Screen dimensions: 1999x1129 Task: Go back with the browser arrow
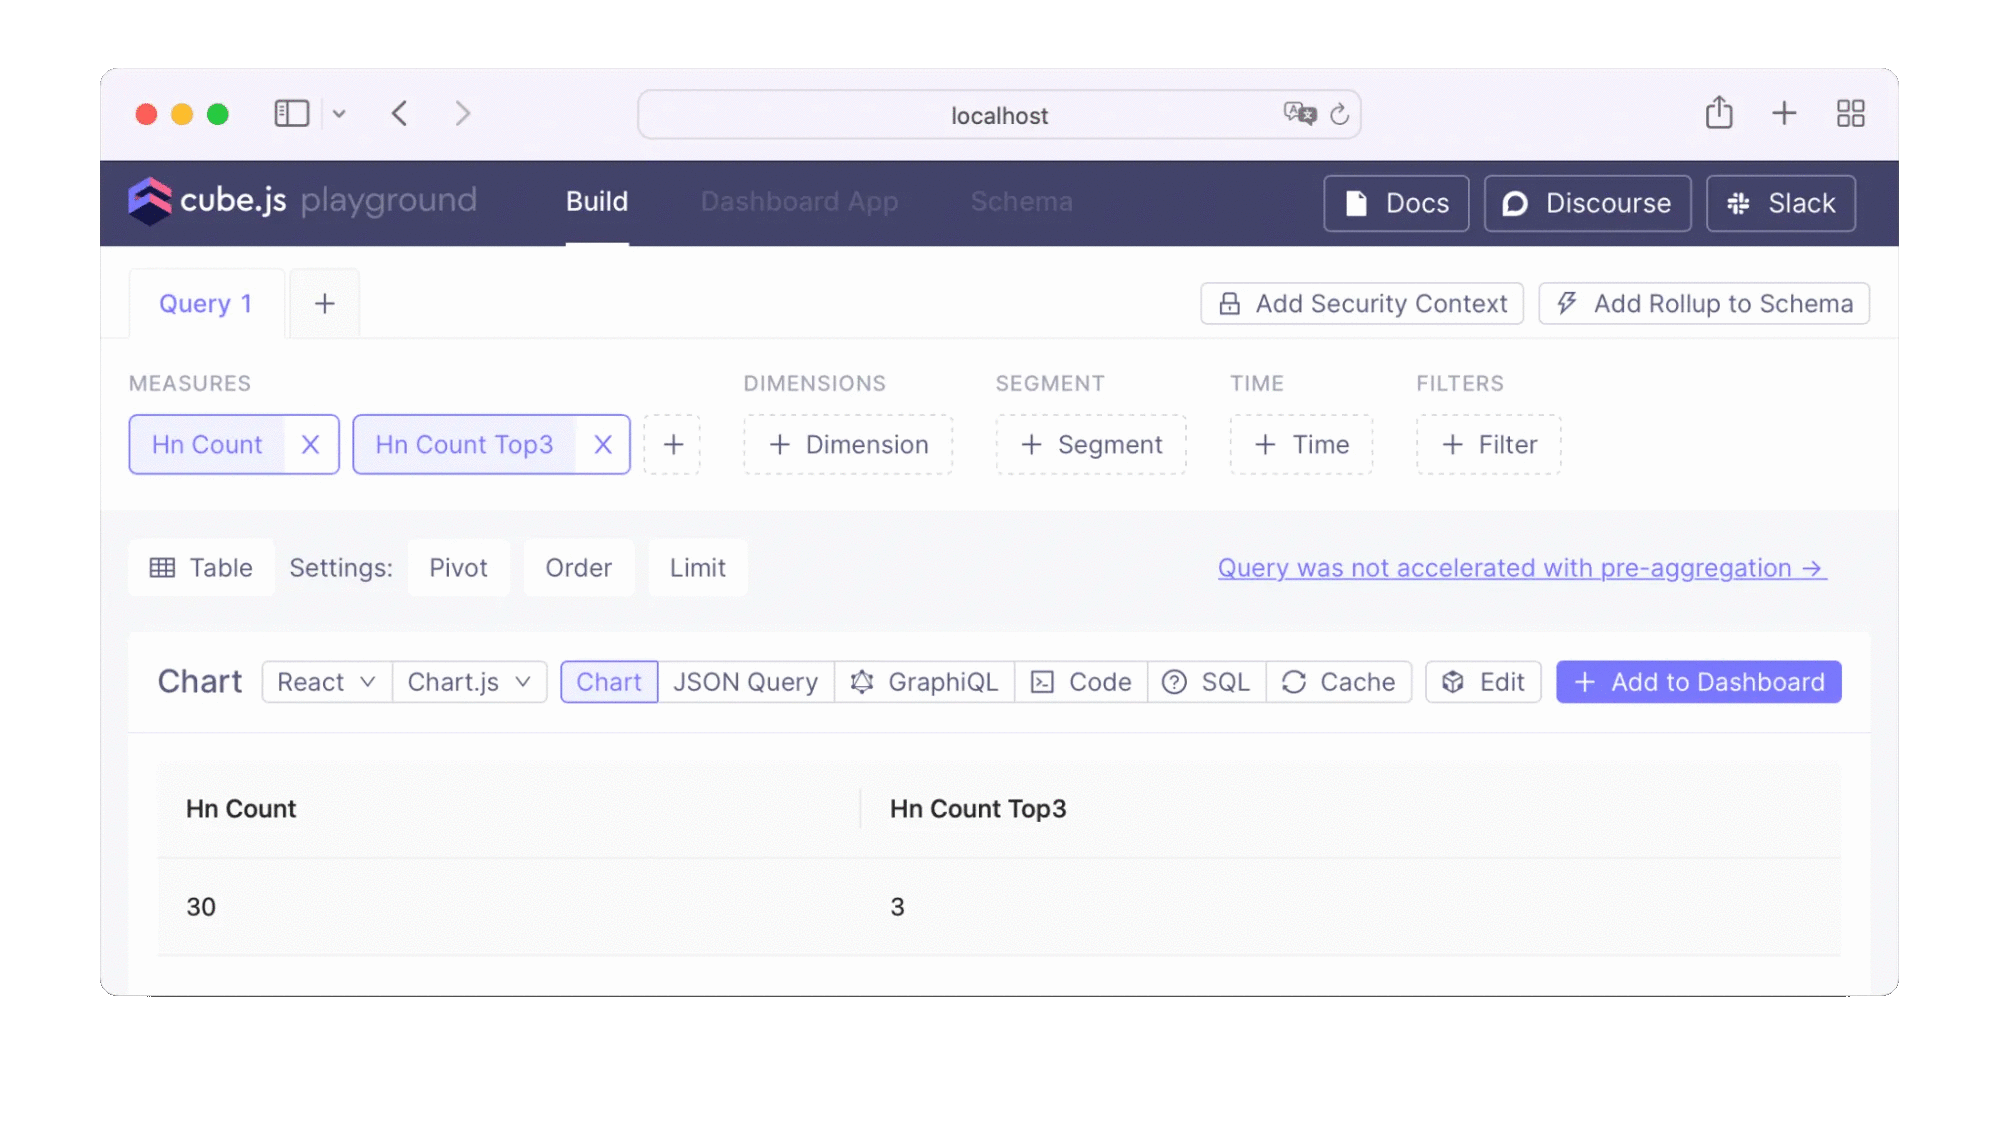coord(400,113)
